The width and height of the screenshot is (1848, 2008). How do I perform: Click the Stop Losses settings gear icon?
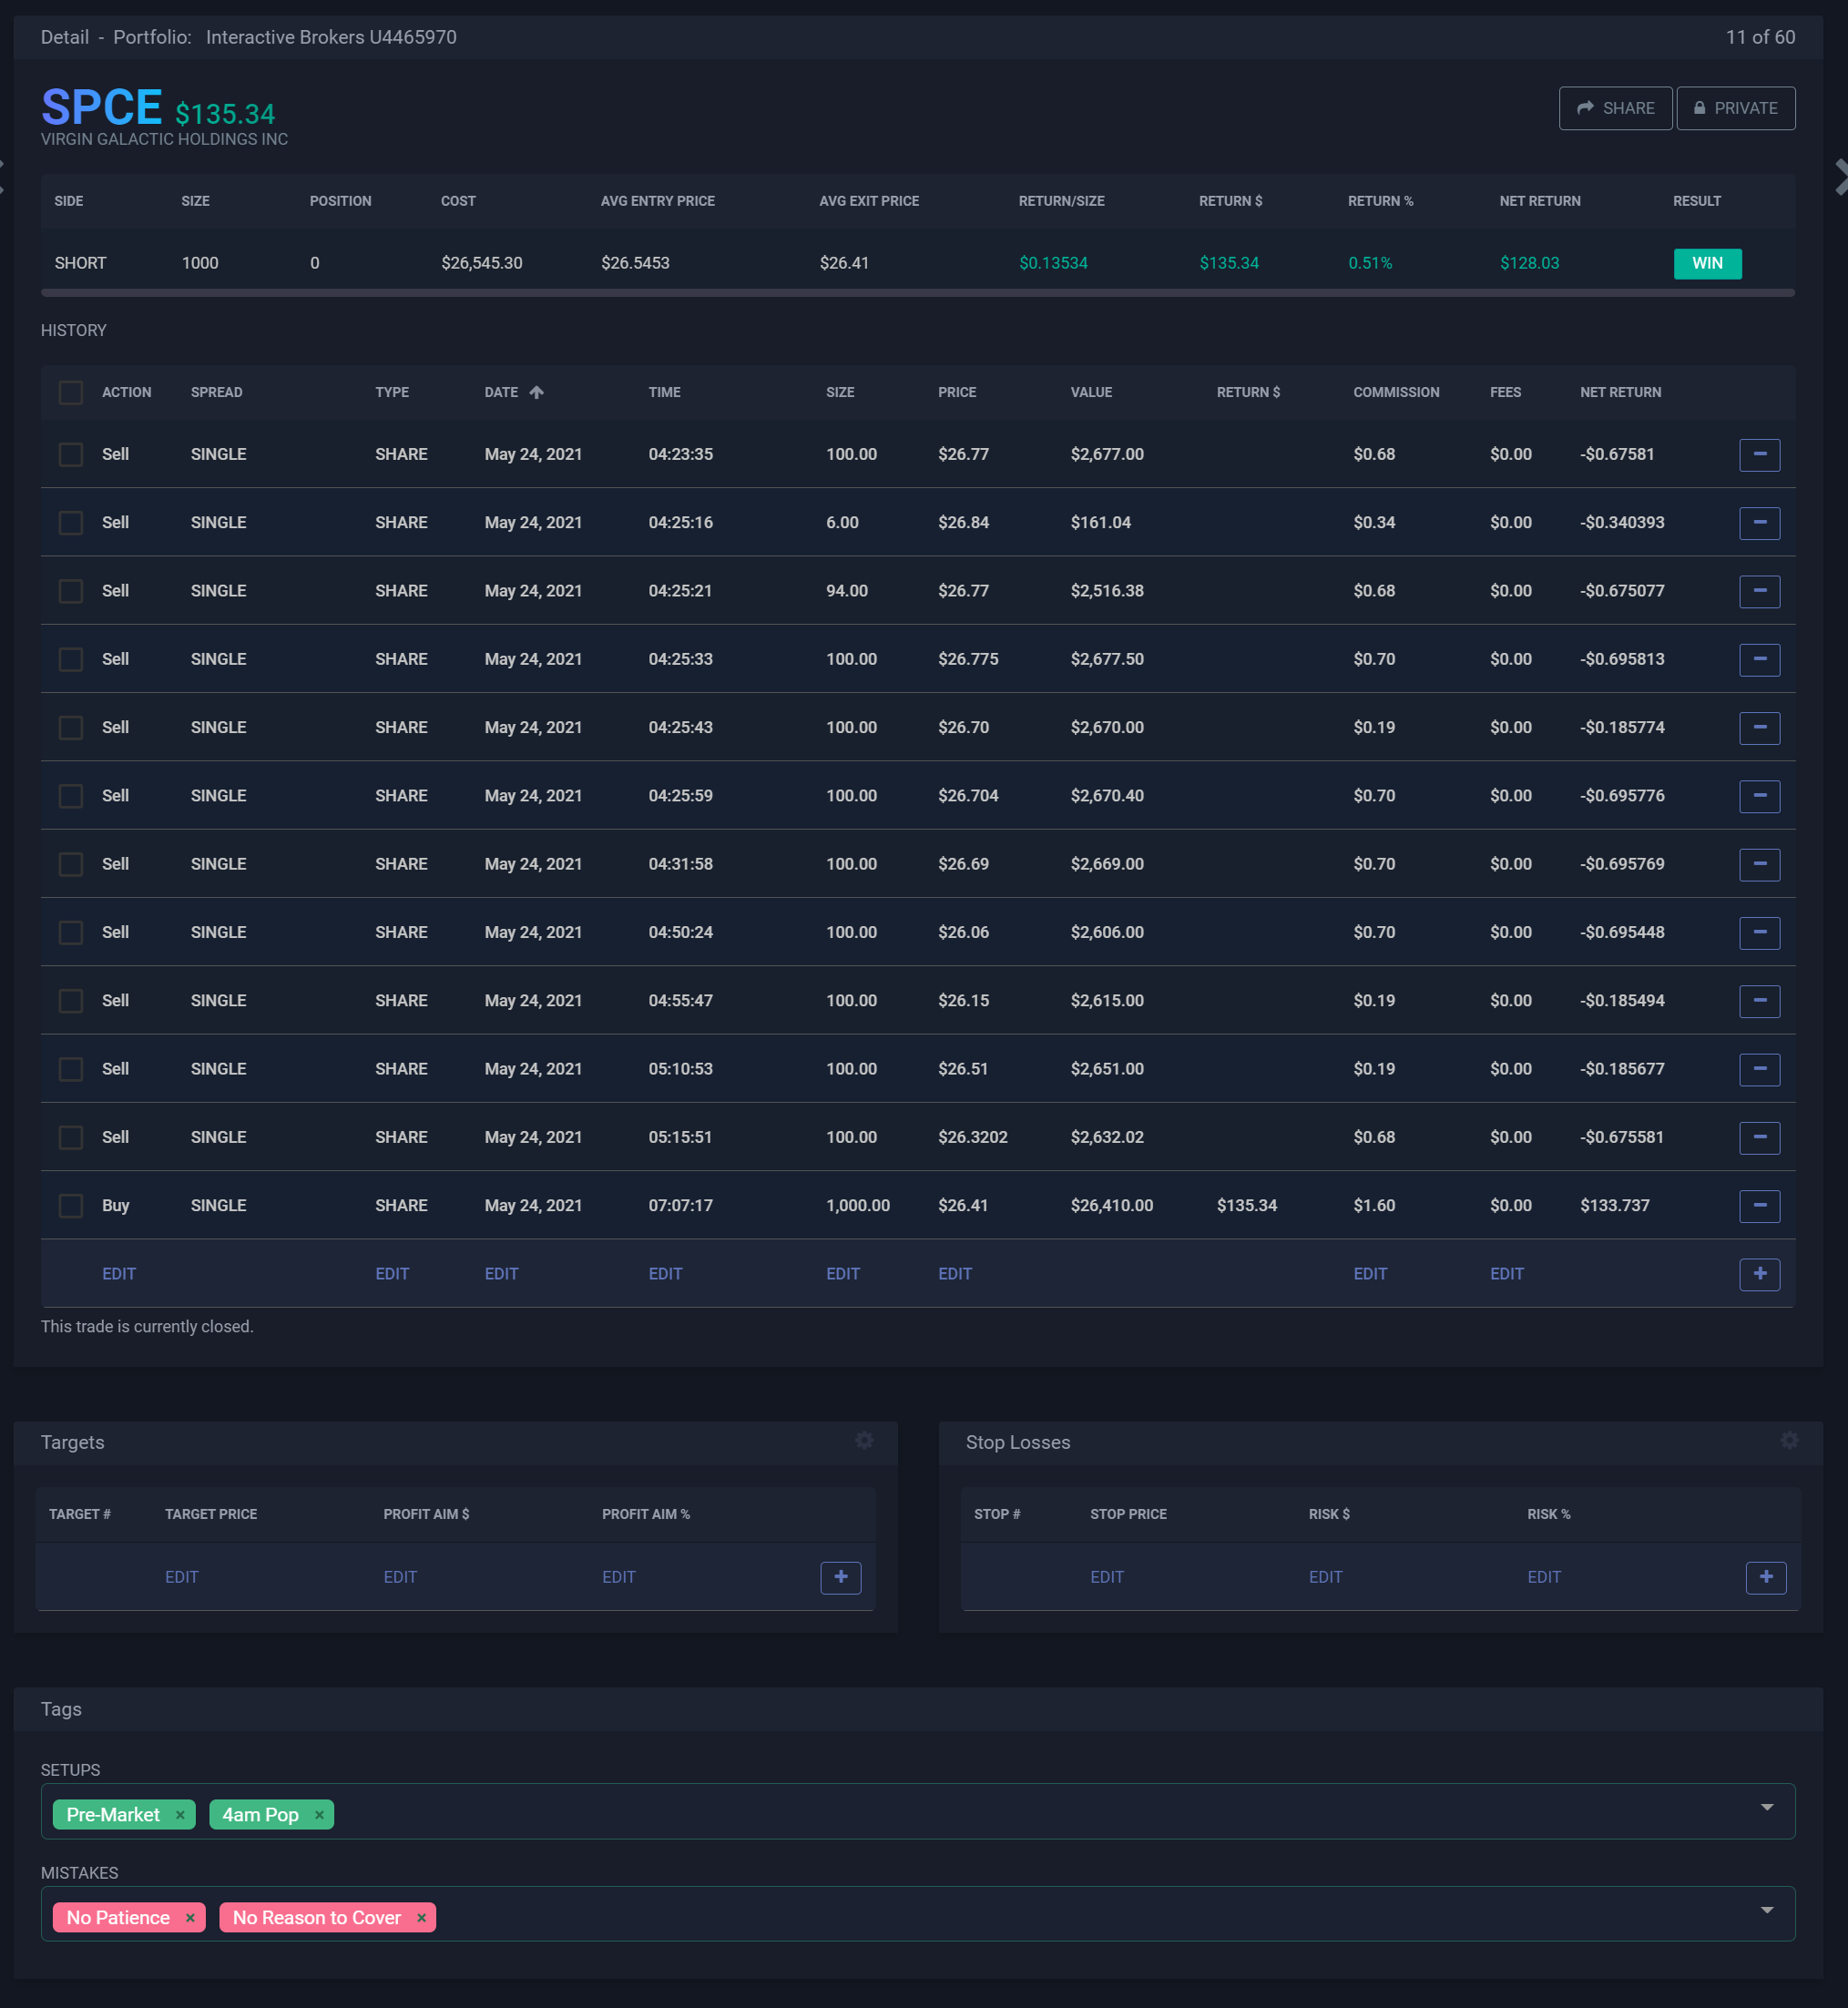1789,1440
